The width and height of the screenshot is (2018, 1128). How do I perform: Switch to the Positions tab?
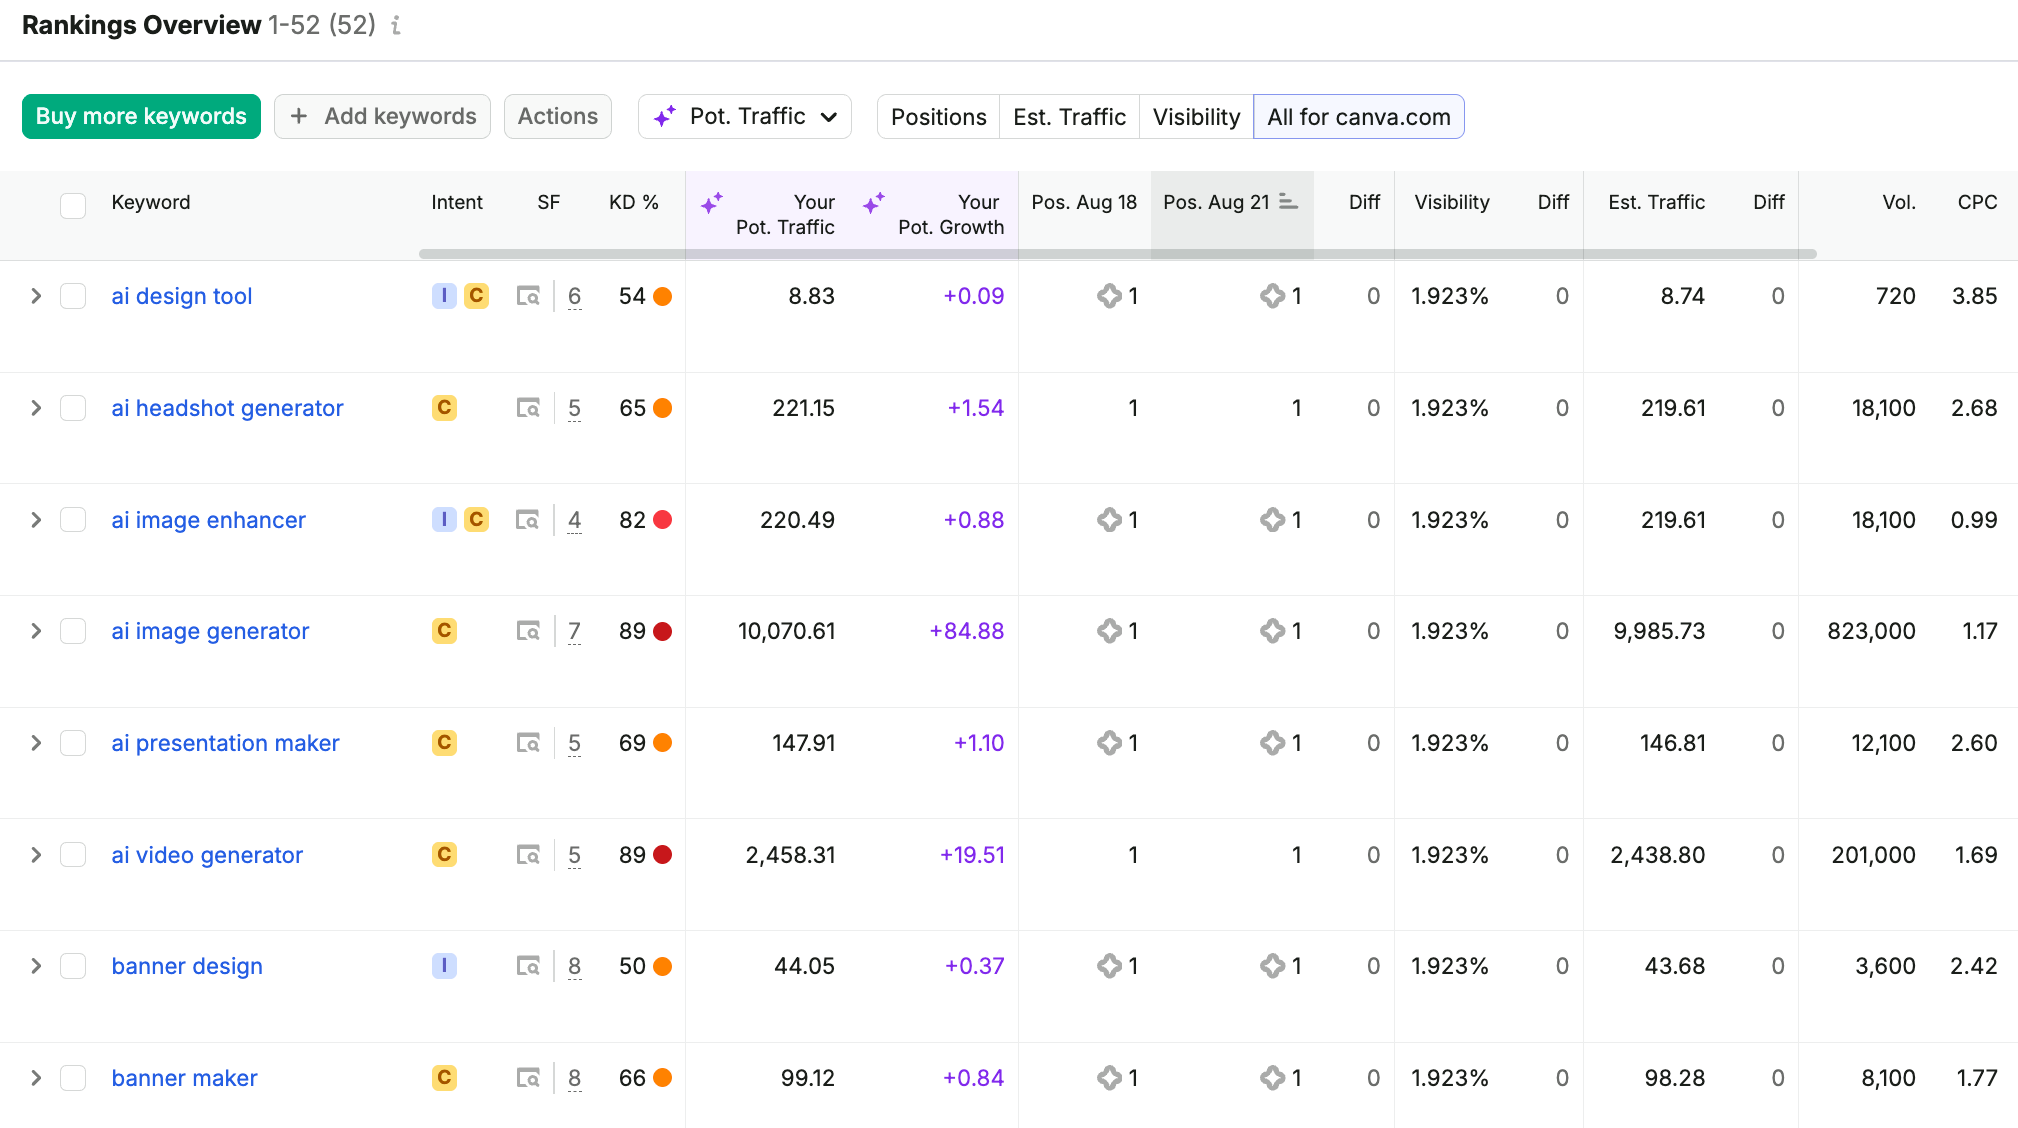[x=938, y=117]
